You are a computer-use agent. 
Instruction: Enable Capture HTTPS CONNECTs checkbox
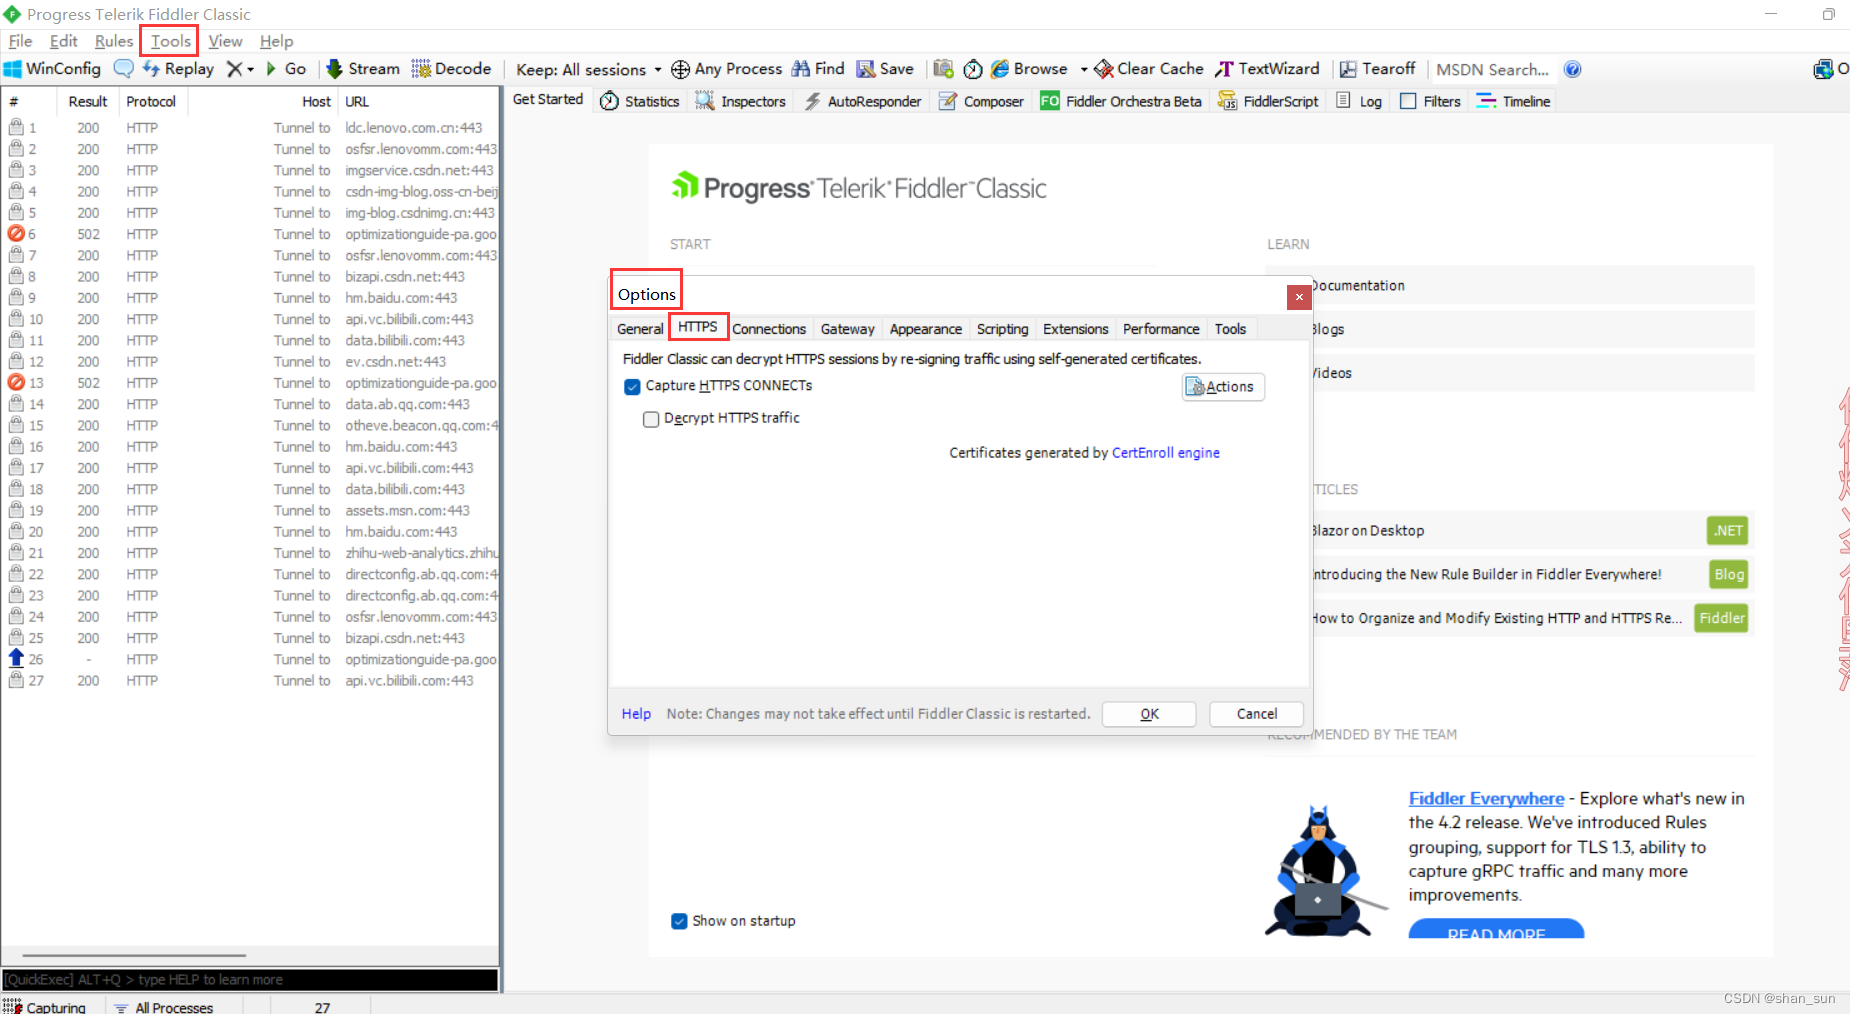pyautogui.click(x=632, y=387)
